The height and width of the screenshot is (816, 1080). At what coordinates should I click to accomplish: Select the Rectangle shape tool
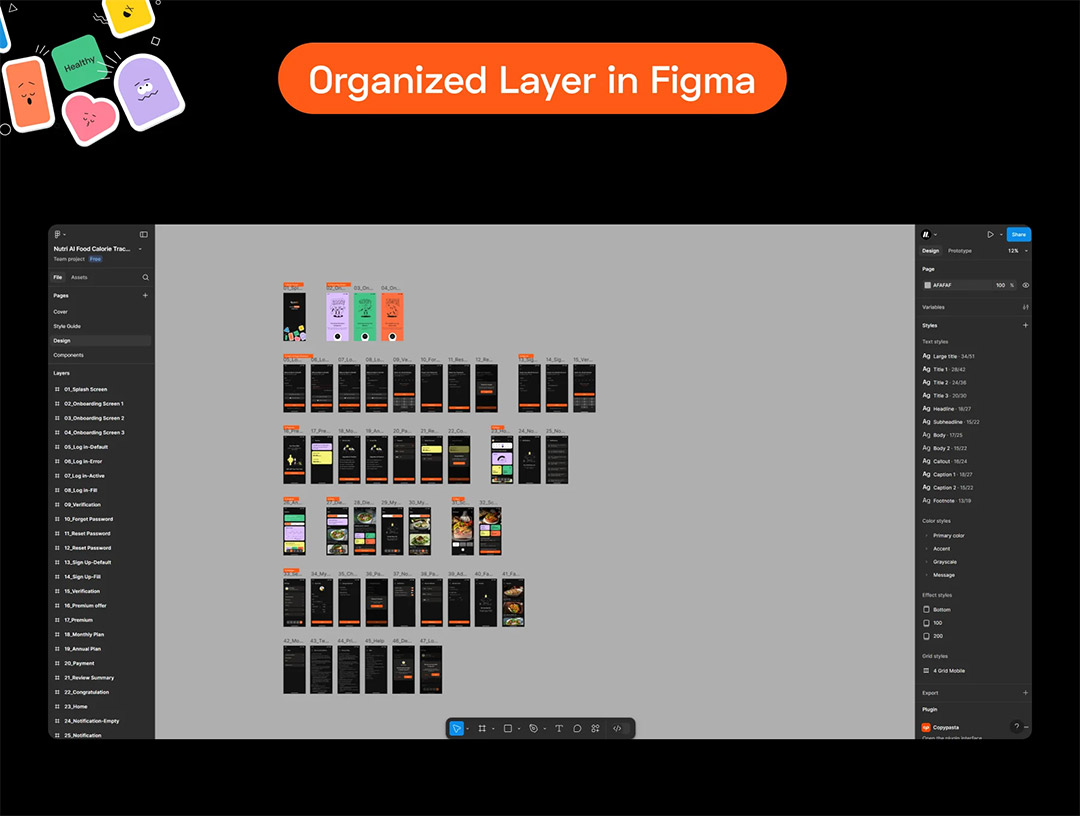(508, 729)
